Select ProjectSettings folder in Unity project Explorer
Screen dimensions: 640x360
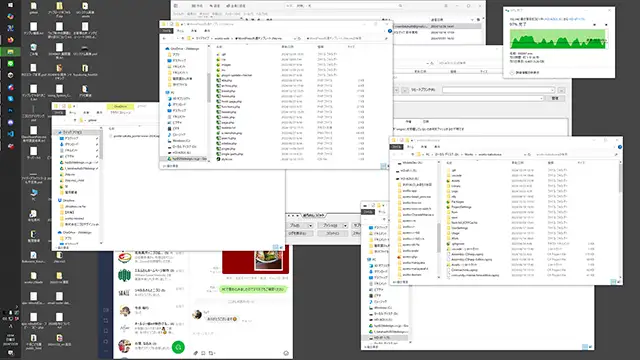(x=460, y=207)
